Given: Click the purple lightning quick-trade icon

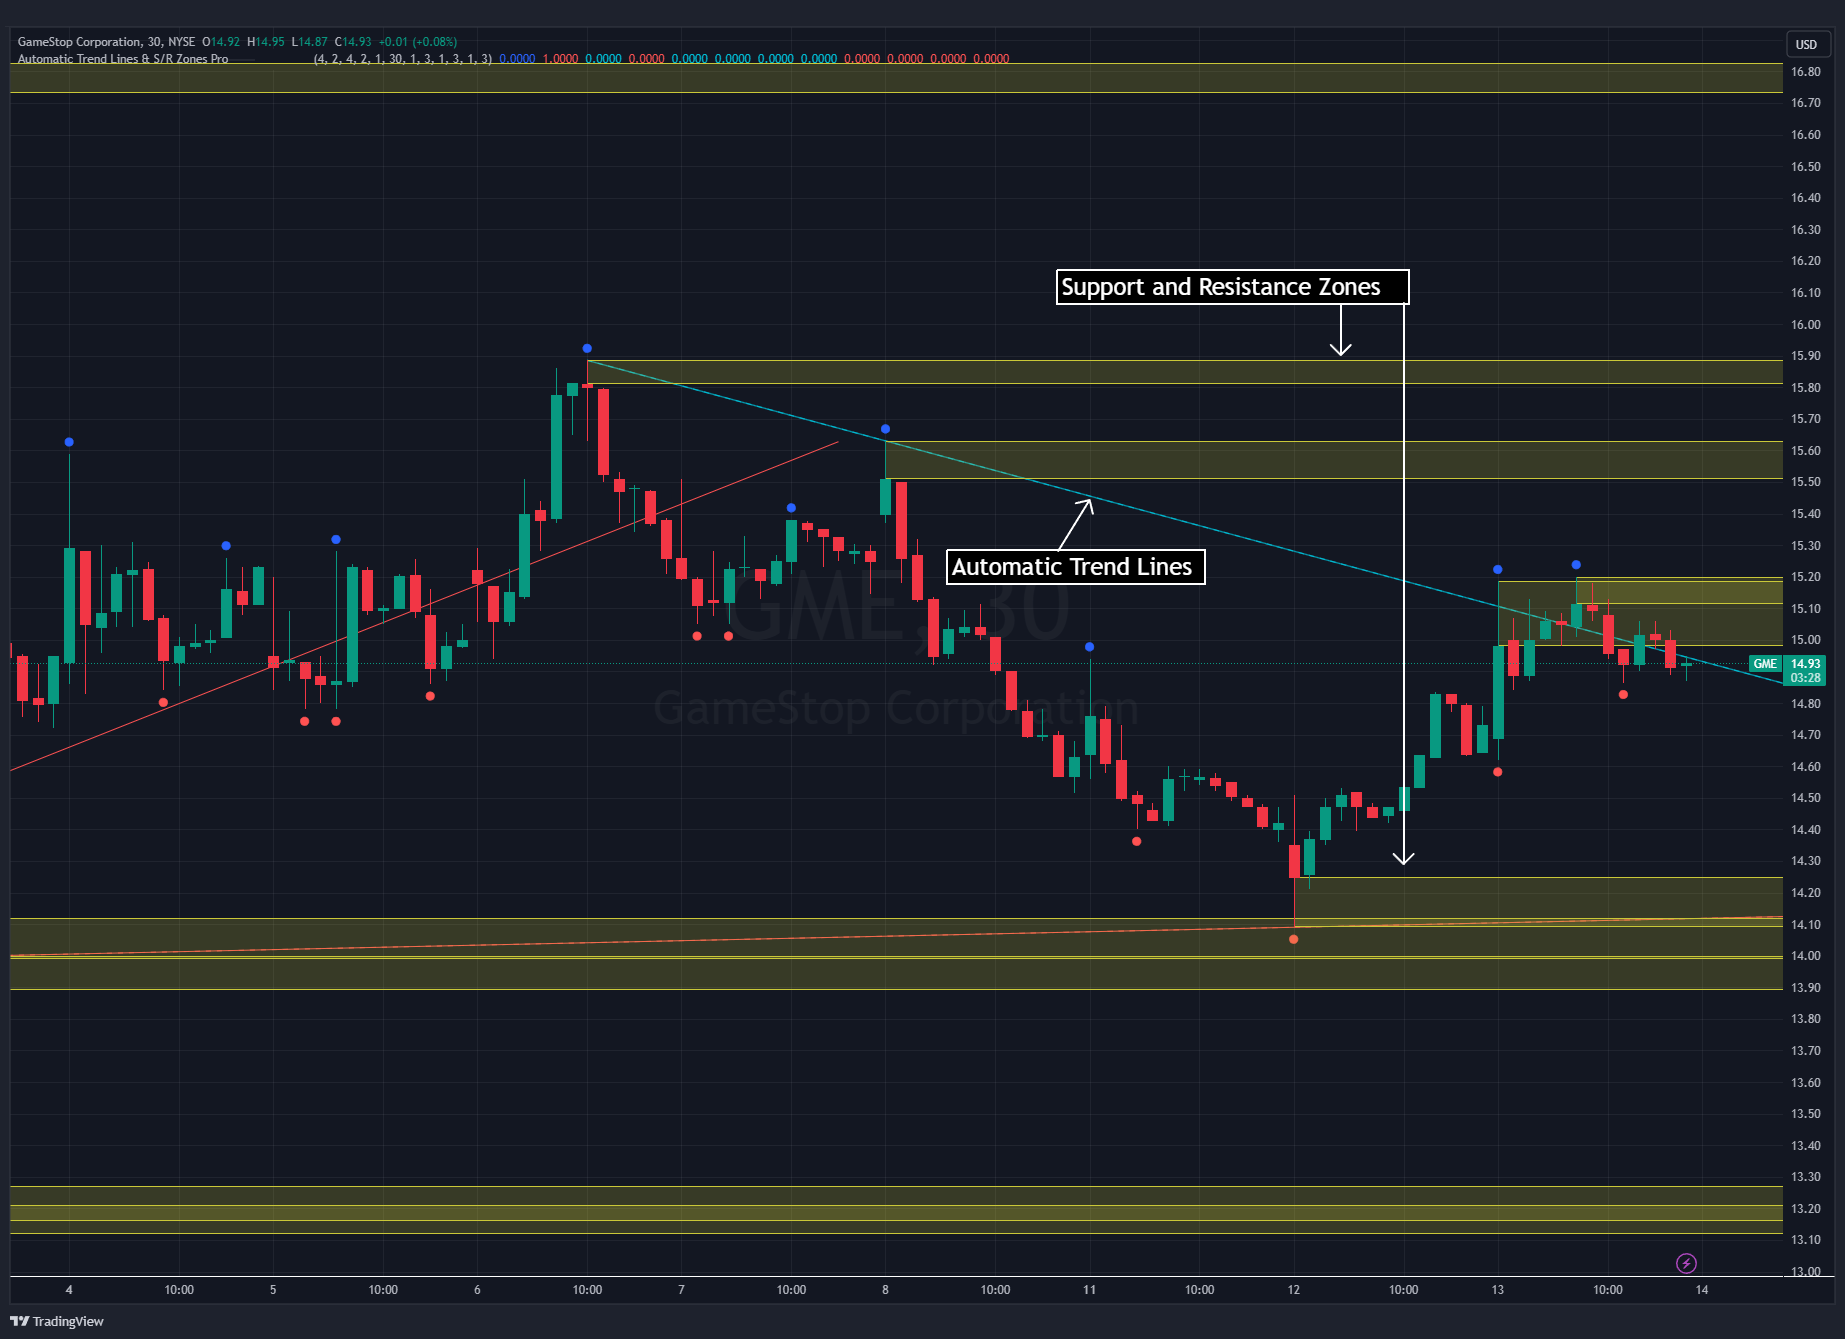Looking at the screenshot, I should click(x=1688, y=1263).
